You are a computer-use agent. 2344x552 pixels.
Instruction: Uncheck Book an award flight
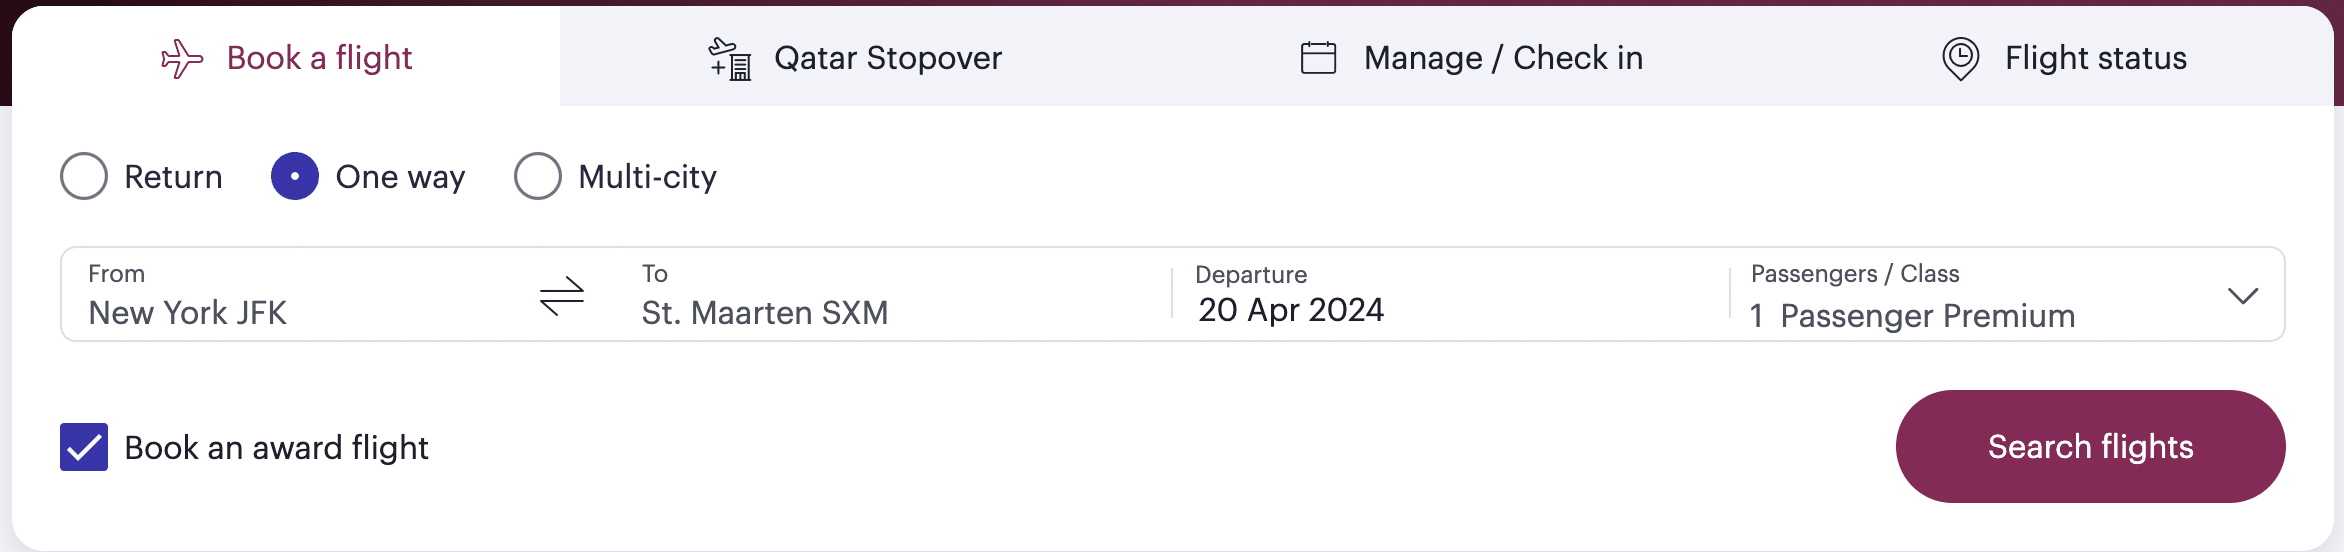coord(84,447)
